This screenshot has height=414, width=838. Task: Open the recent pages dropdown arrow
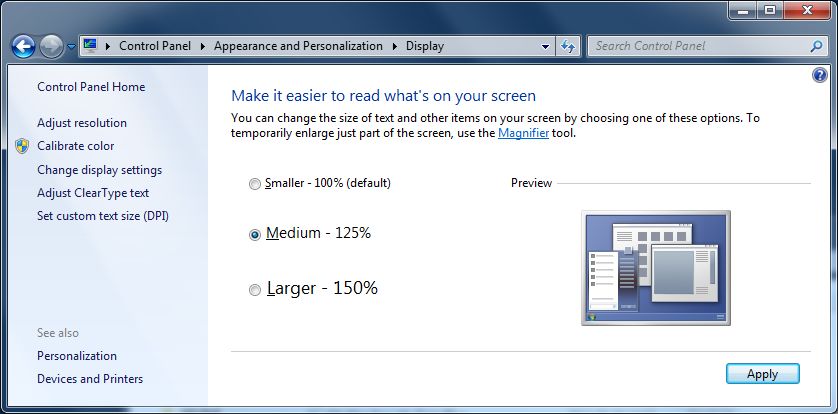69,46
